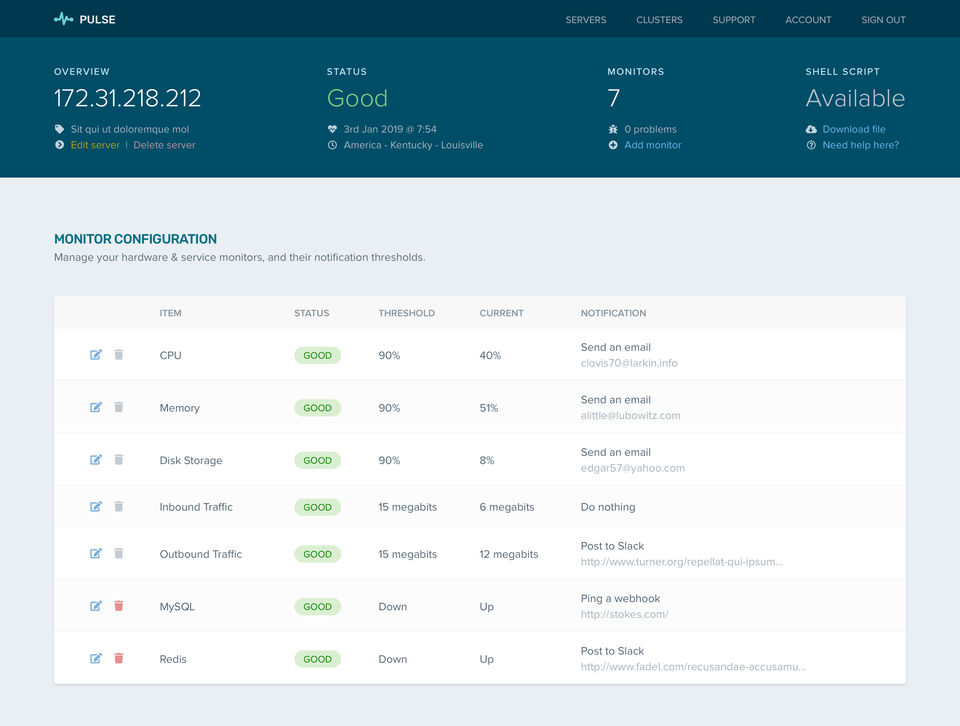Click the Ping a webhook text
The width and height of the screenshot is (960, 726).
620,599
